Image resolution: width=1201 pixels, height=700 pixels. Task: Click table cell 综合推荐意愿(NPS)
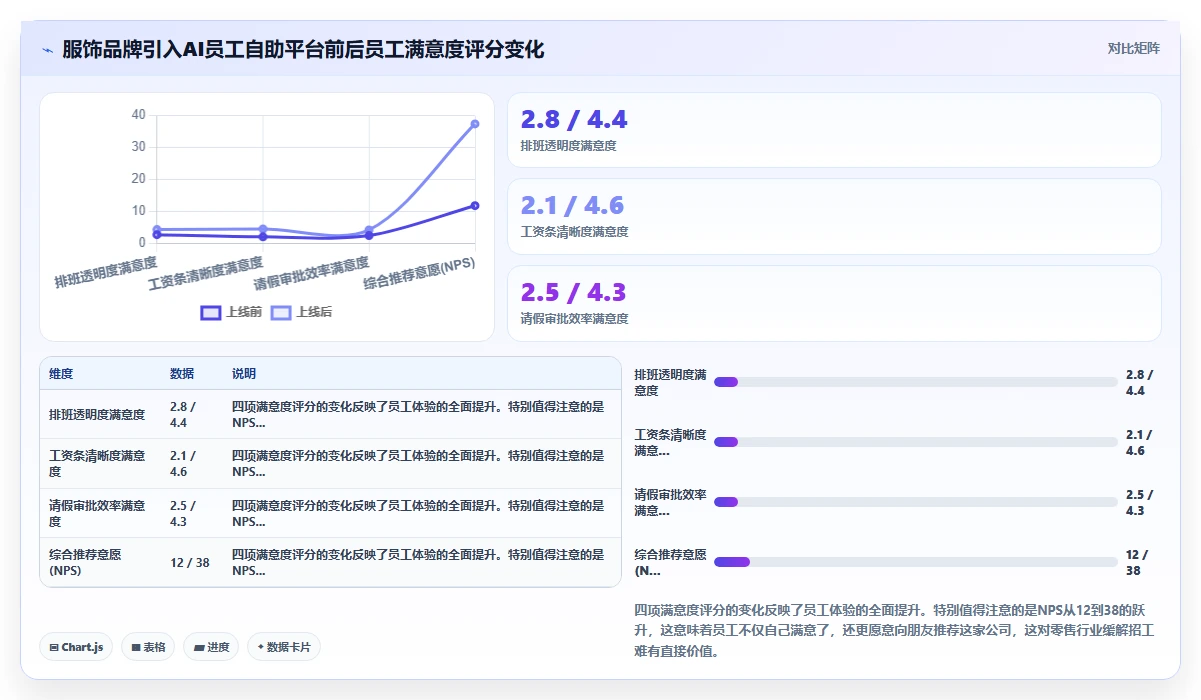(x=100, y=562)
